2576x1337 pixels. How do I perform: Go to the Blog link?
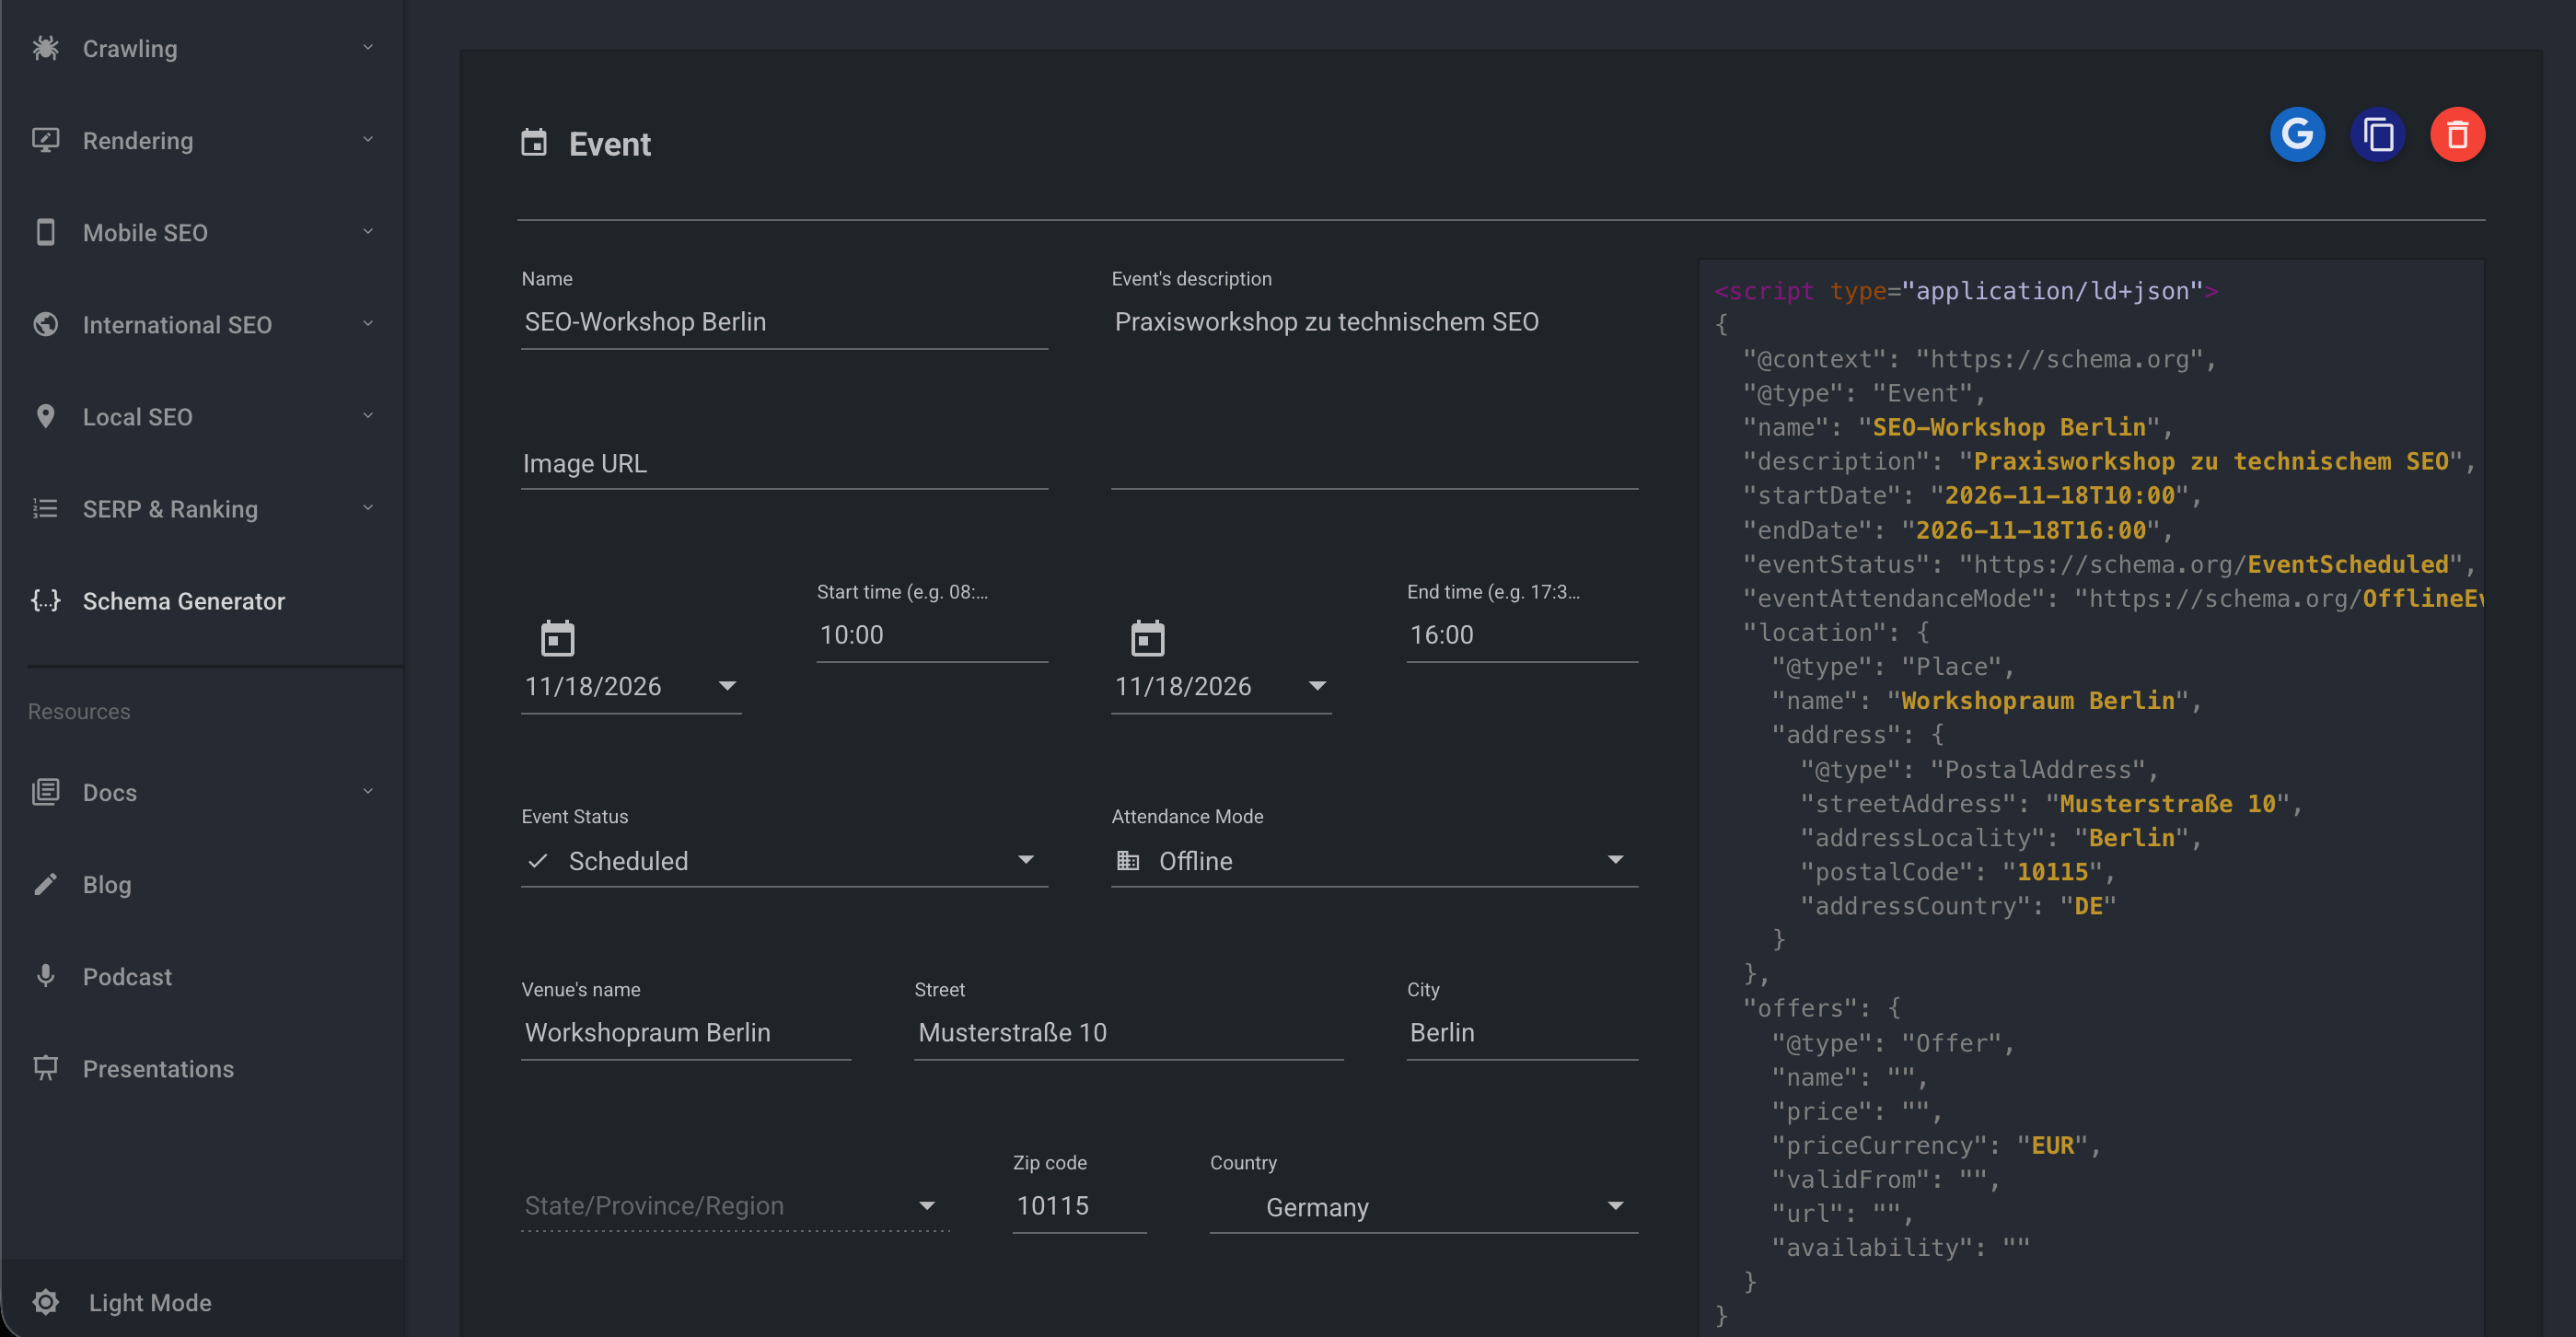point(203,885)
